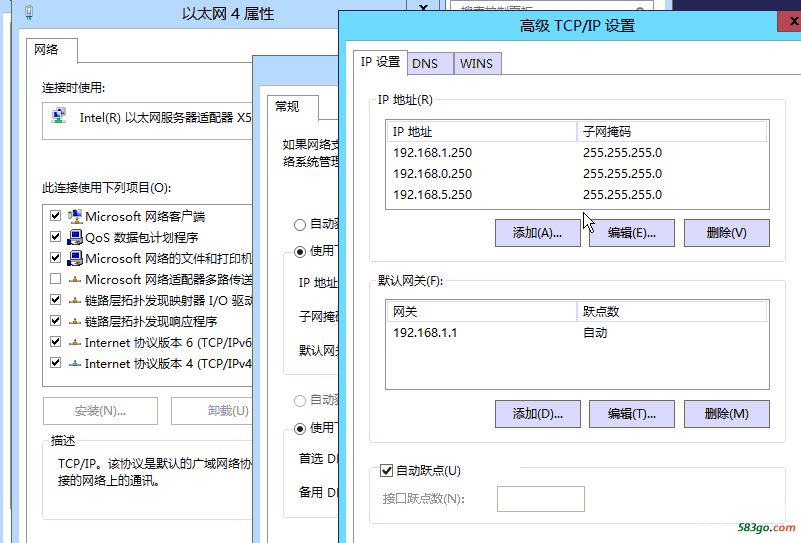Select the 链路层拓扑发现响应程序 item icon
The height and width of the screenshot is (543, 801).
(x=75, y=321)
